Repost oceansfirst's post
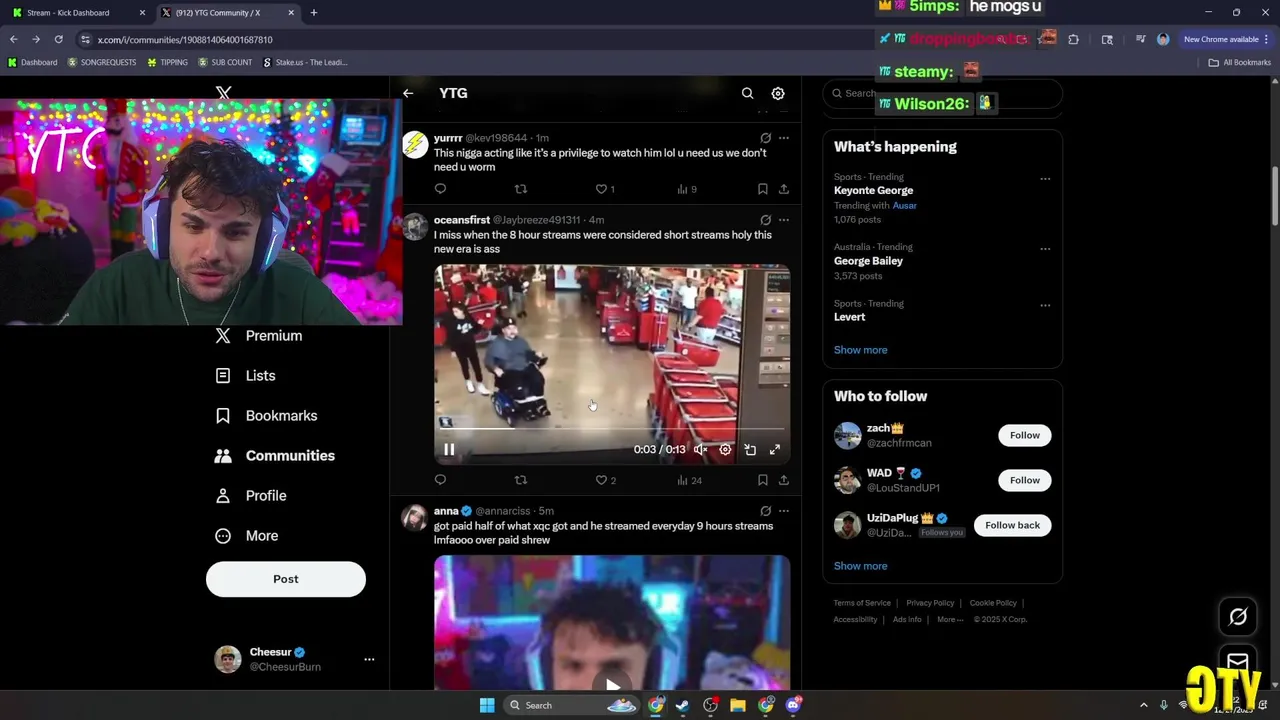The image size is (1280, 720). point(520,480)
